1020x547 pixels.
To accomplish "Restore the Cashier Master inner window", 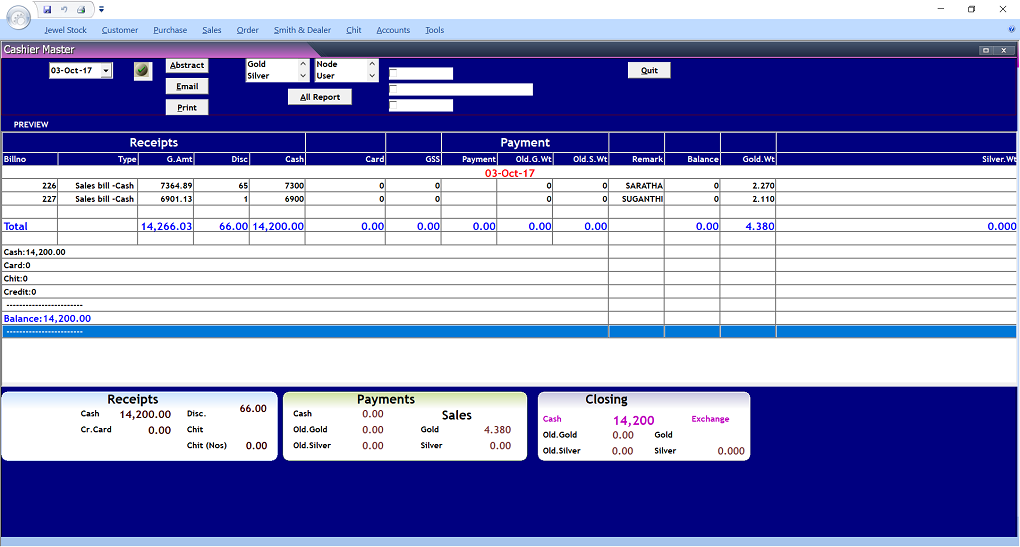I will pyautogui.click(x=986, y=49).
